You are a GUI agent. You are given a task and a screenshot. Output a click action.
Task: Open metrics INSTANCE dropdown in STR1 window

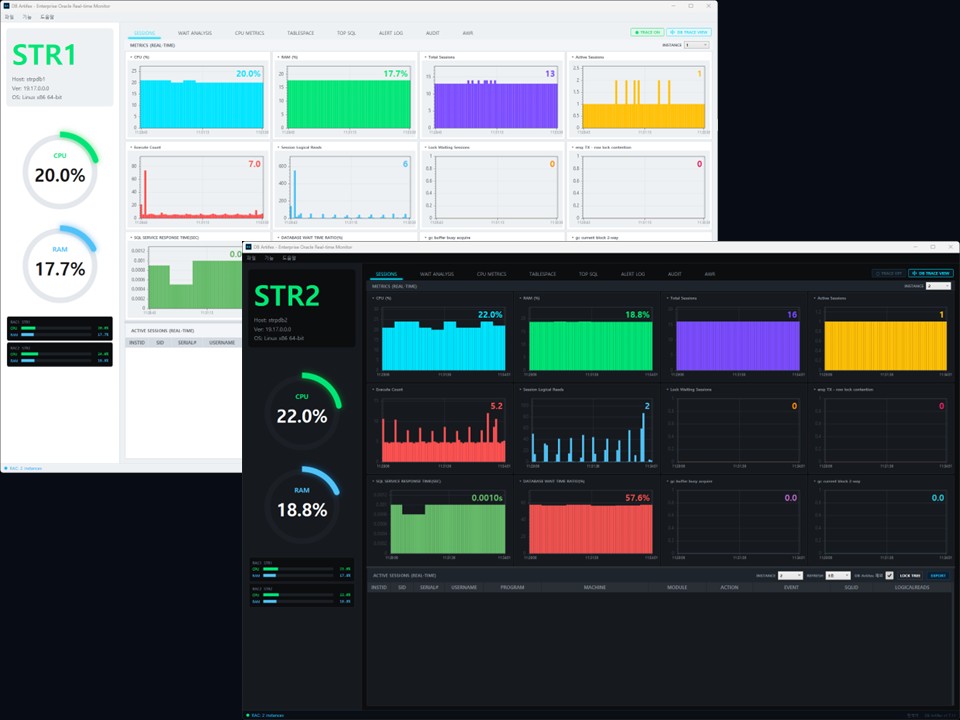click(x=697, y=45)
